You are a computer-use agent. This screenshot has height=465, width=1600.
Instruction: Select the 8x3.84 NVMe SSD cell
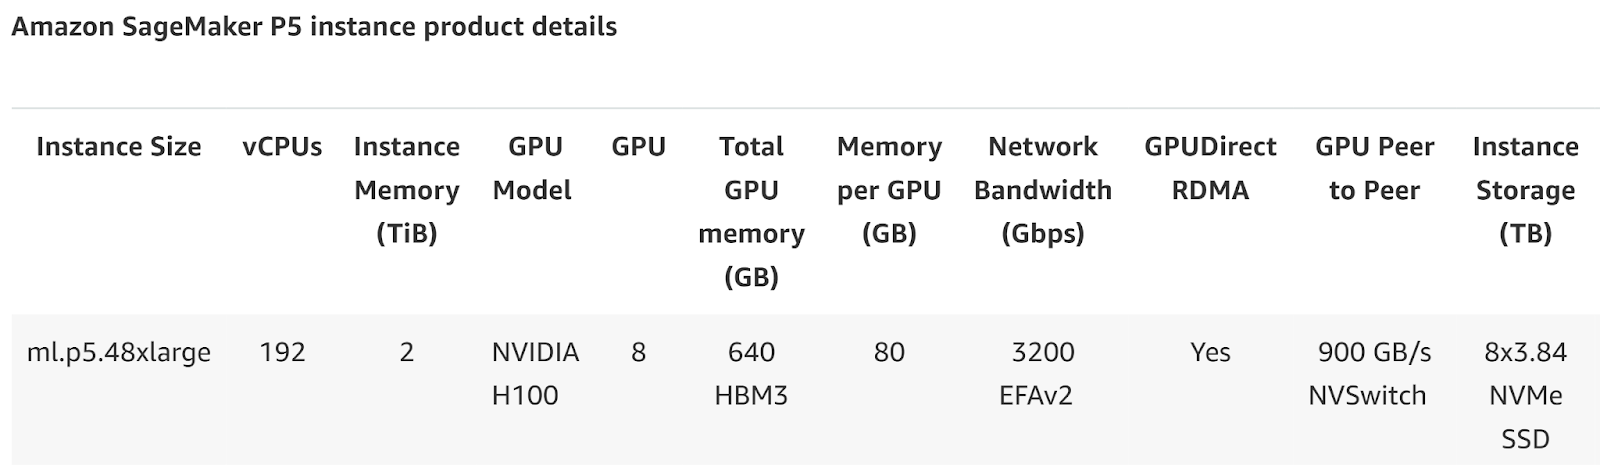[1525, 395]
